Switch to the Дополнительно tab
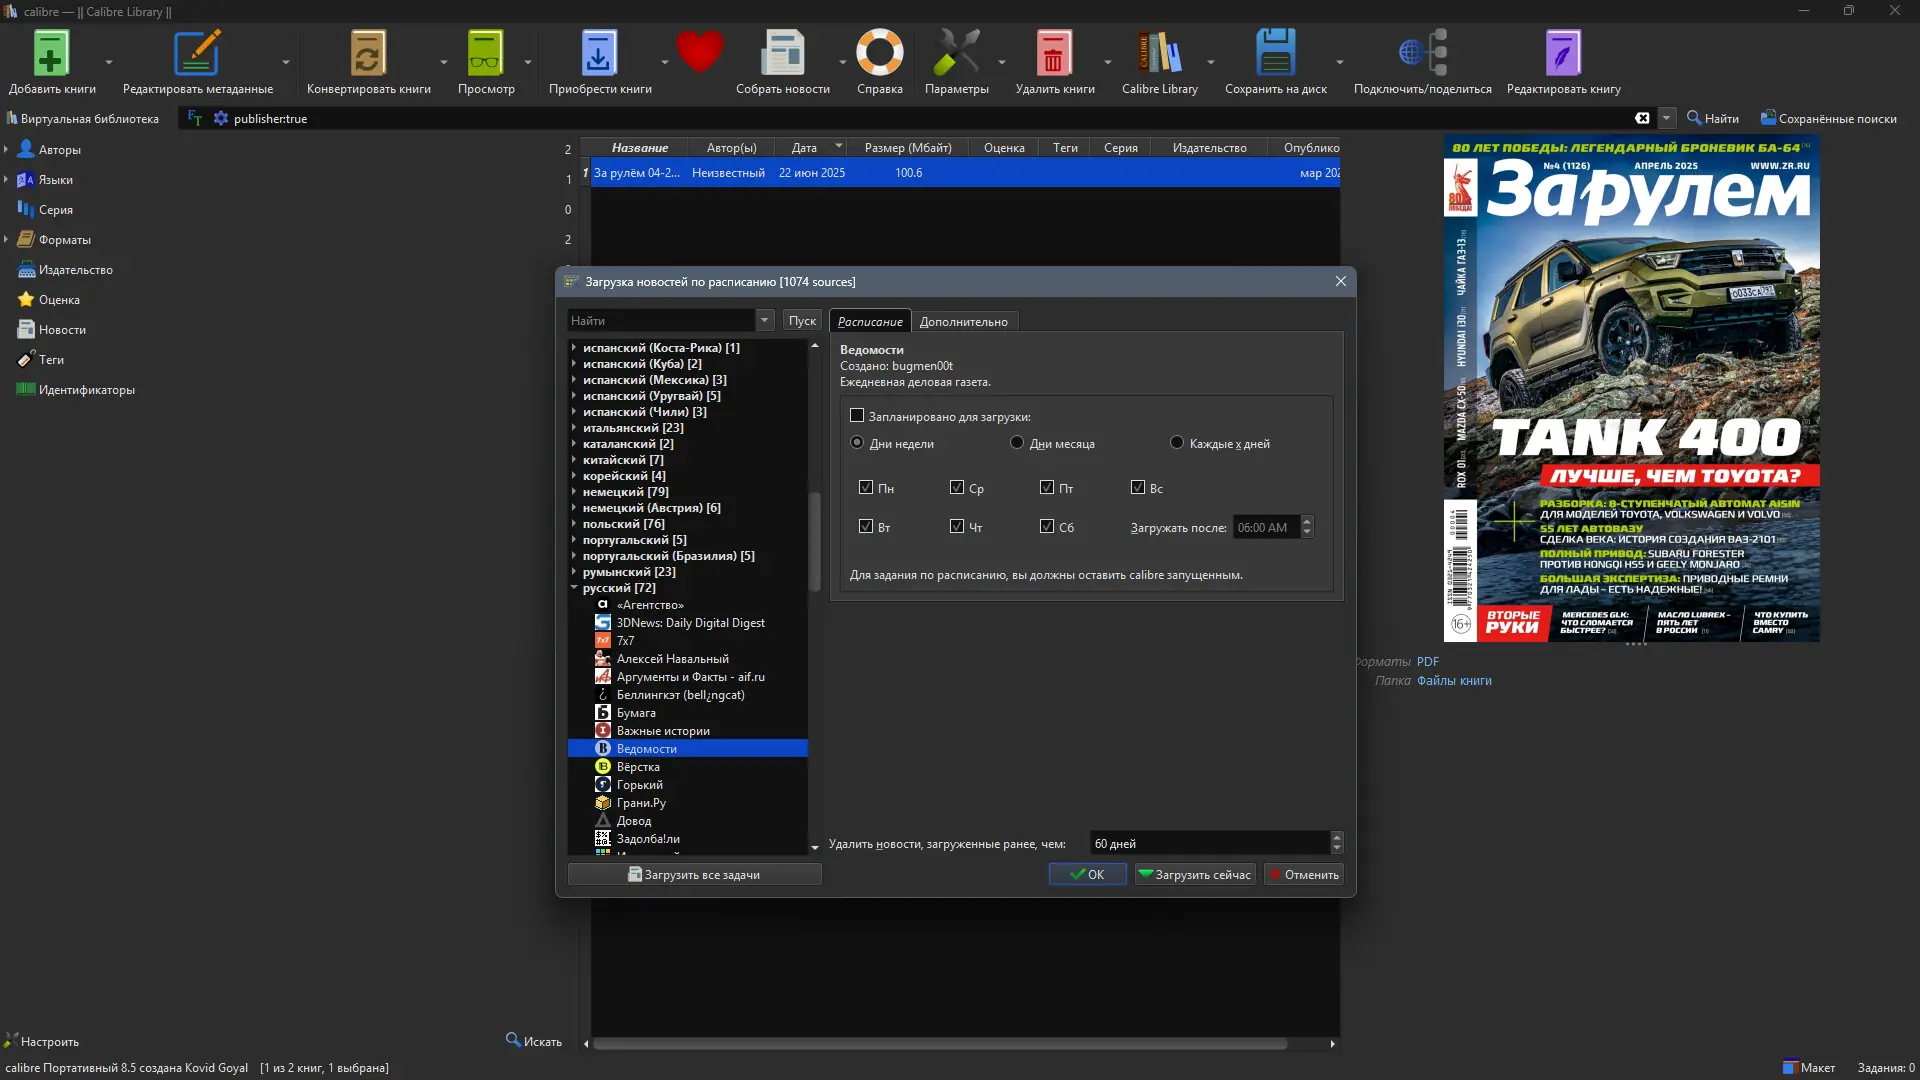The height and width of the screenshot is (1080, 1920). (963, 322)
